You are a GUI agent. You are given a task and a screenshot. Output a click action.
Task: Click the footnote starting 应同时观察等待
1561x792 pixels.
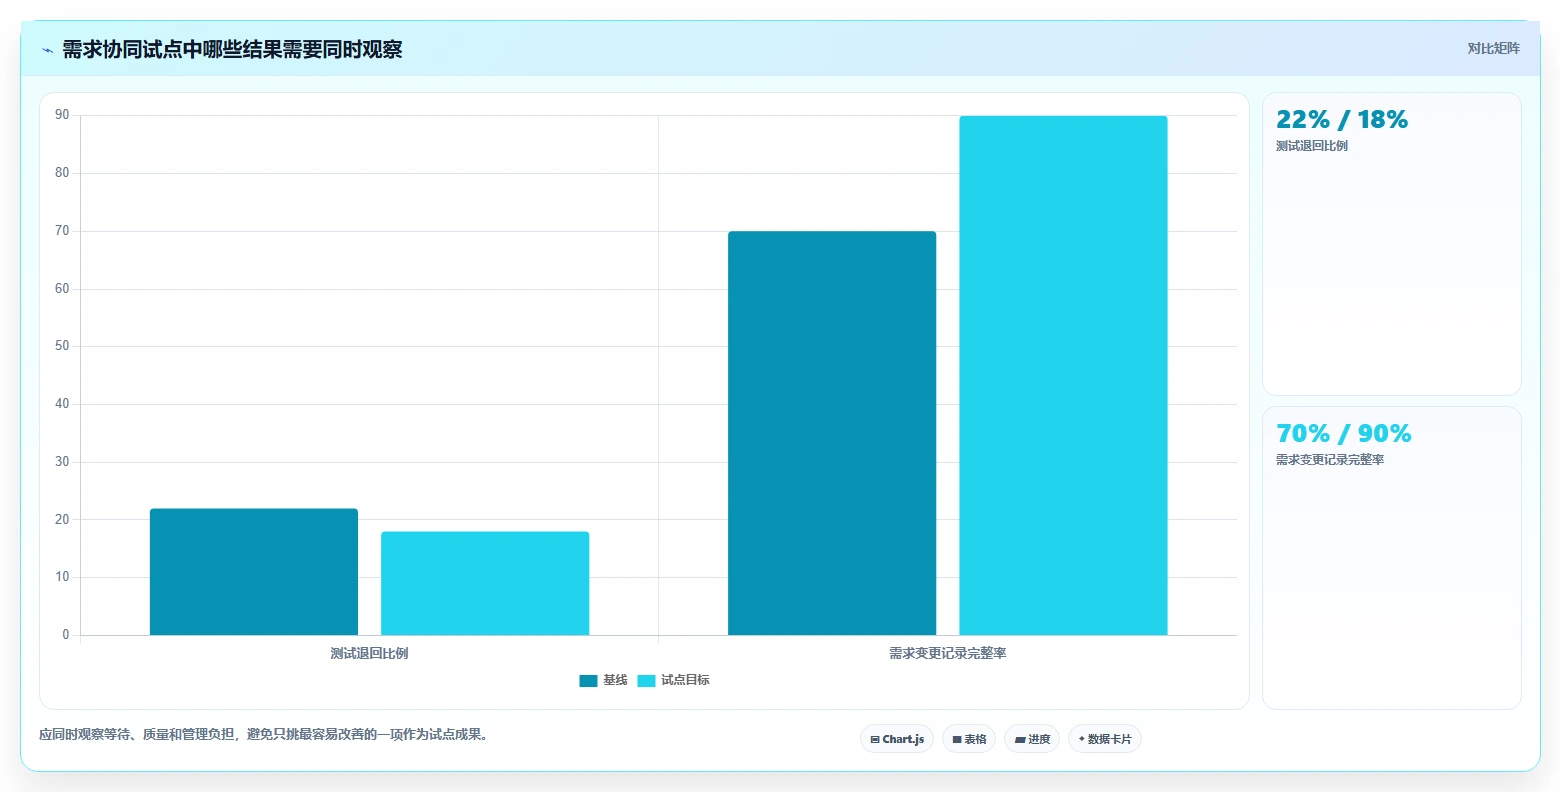[263, 735]
